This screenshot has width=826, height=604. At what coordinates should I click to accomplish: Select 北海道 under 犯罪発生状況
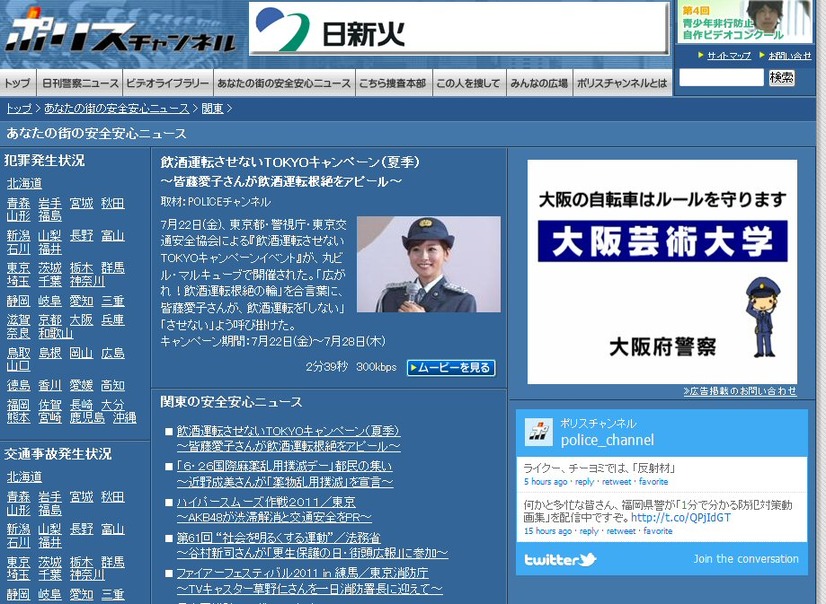tap(24, 183)
